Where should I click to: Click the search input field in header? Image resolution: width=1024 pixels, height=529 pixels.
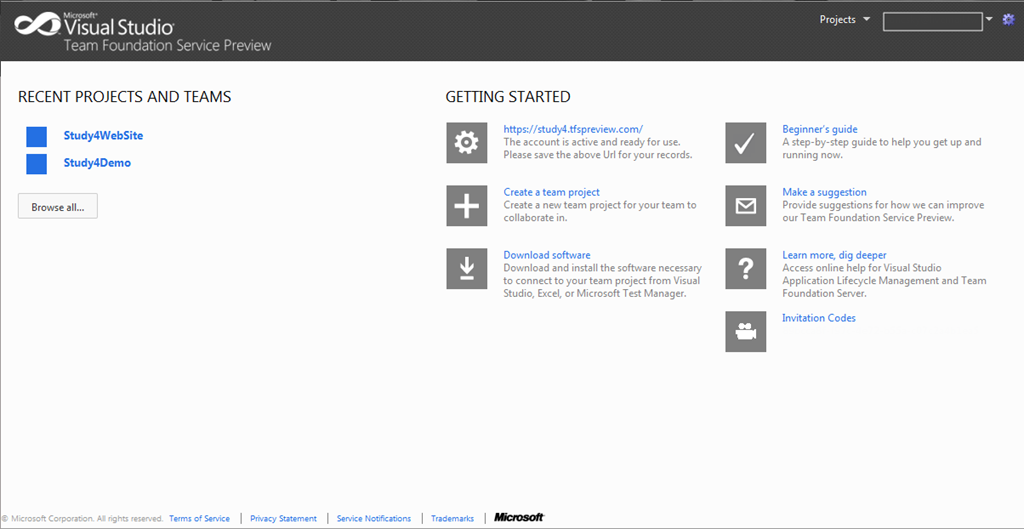933,22
